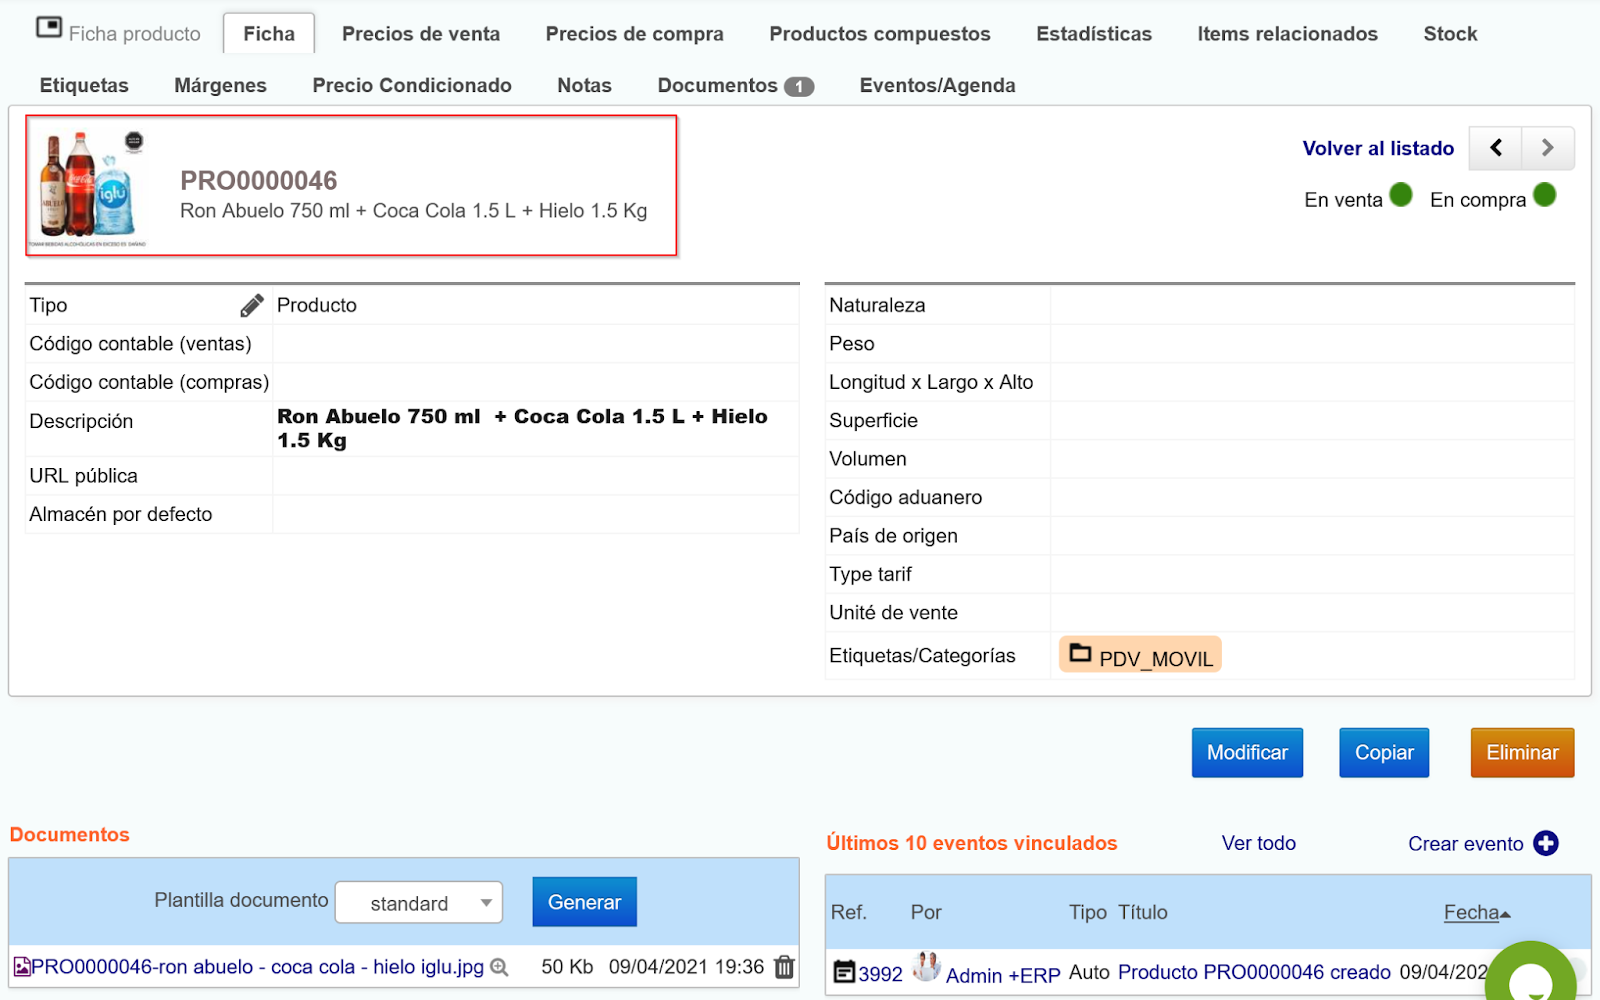Click the Copiar button

[x=1384, y=753]
